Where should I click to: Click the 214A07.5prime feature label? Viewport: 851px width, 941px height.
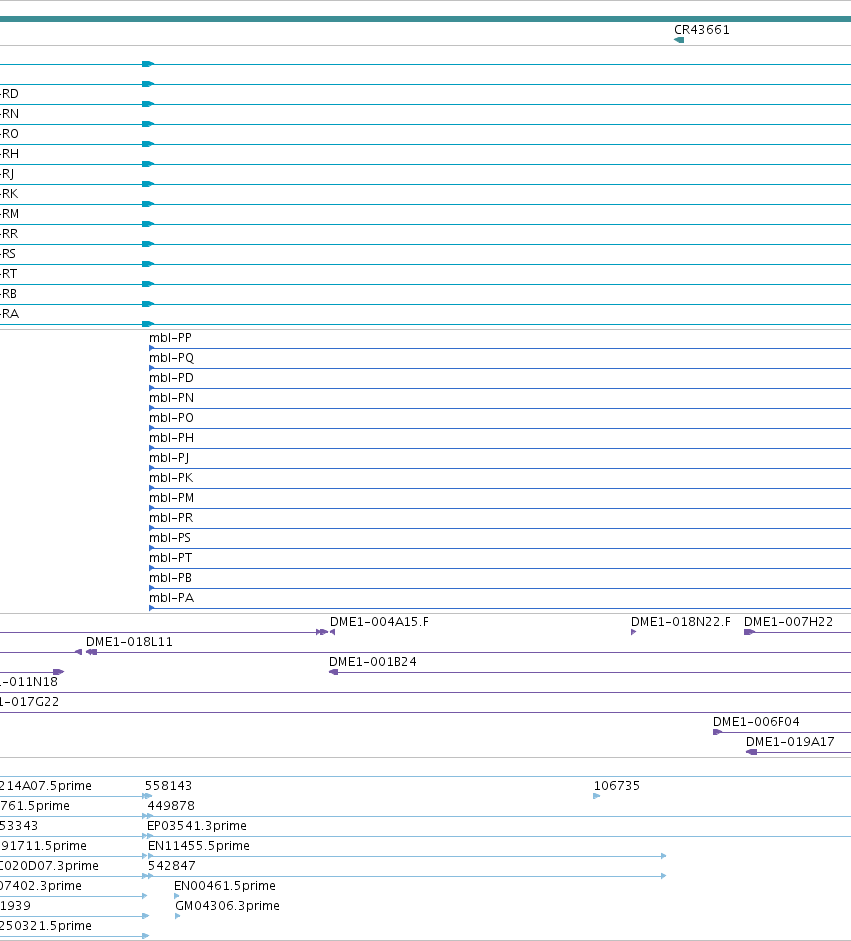point(46,786)
